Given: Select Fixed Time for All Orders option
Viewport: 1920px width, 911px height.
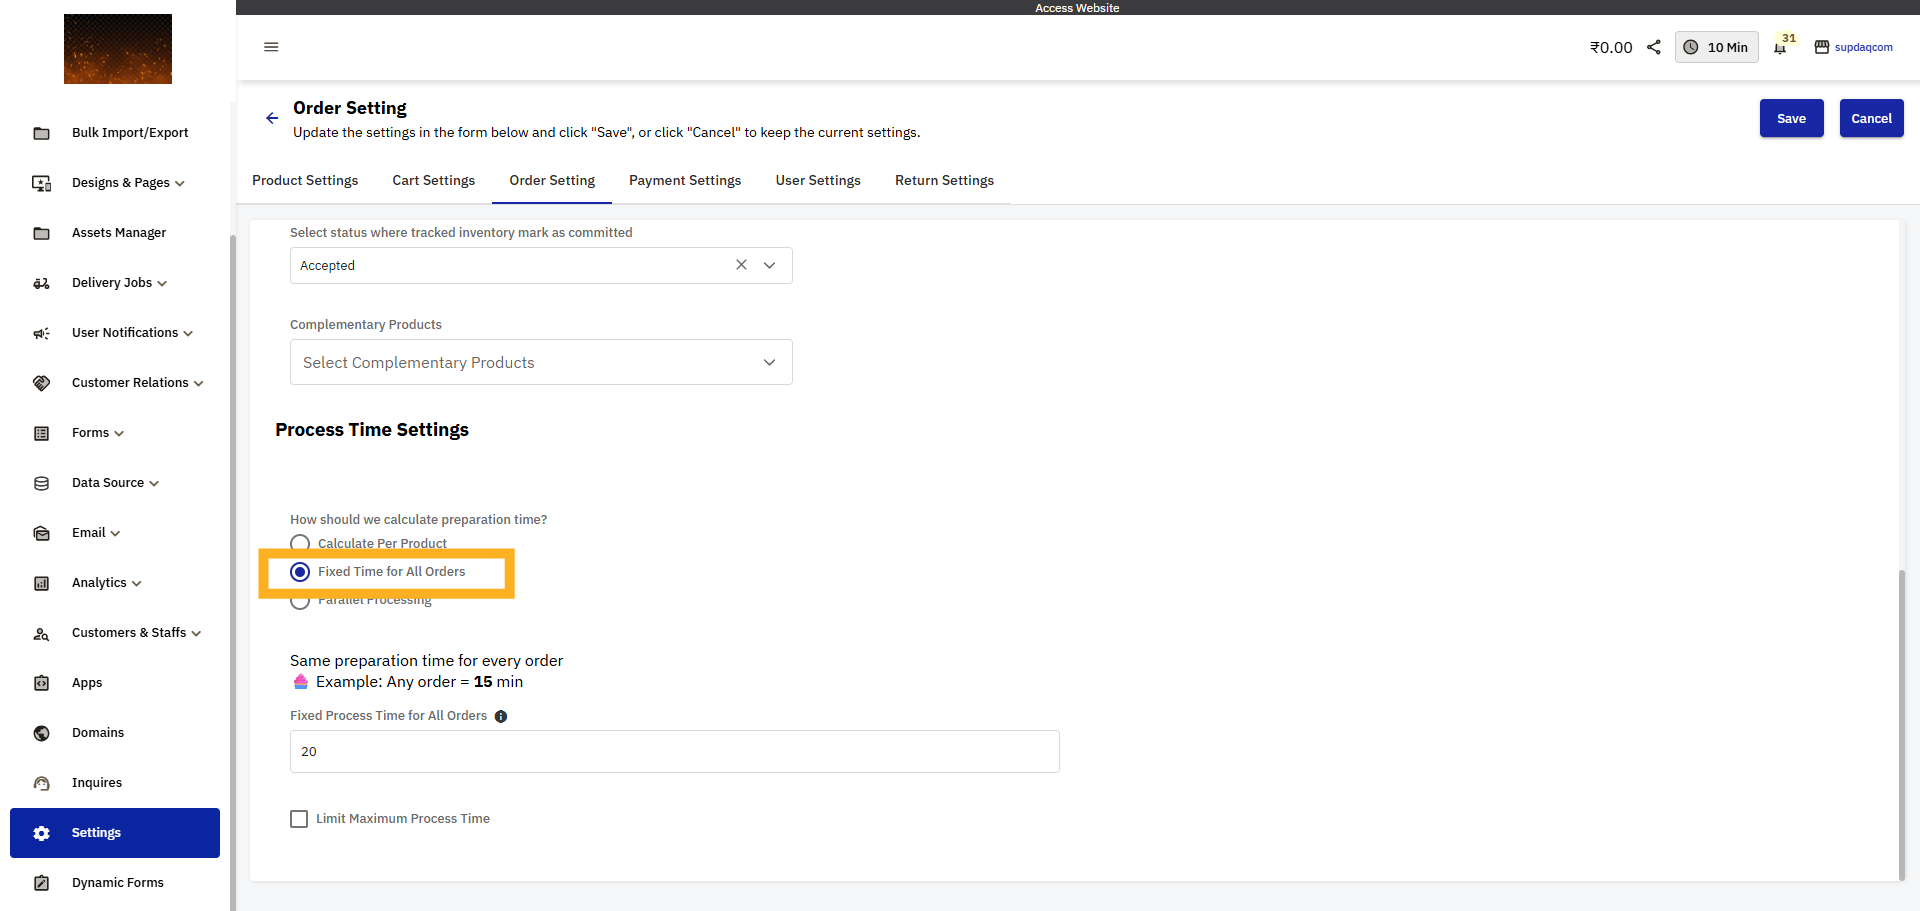Looking at the screenshot, I should click(x=300, y=572).
